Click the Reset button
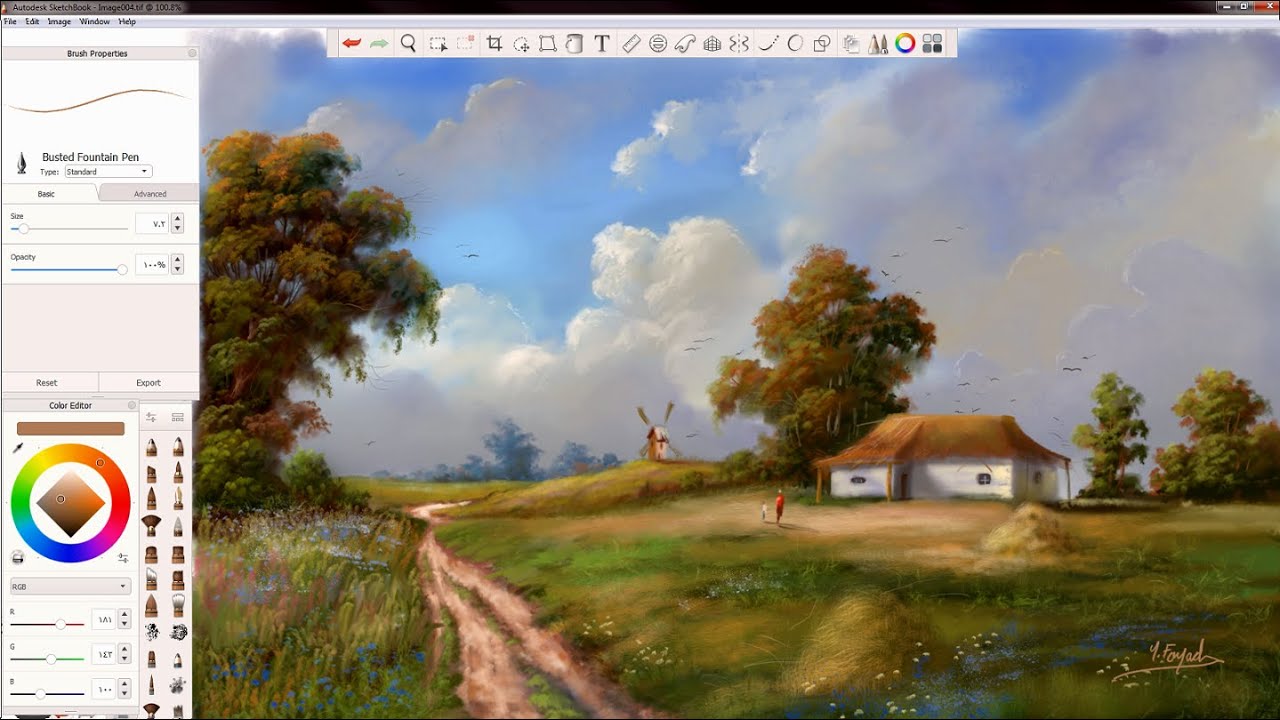This screenshot has width=1280, height=720. click(x=47, y=383)
